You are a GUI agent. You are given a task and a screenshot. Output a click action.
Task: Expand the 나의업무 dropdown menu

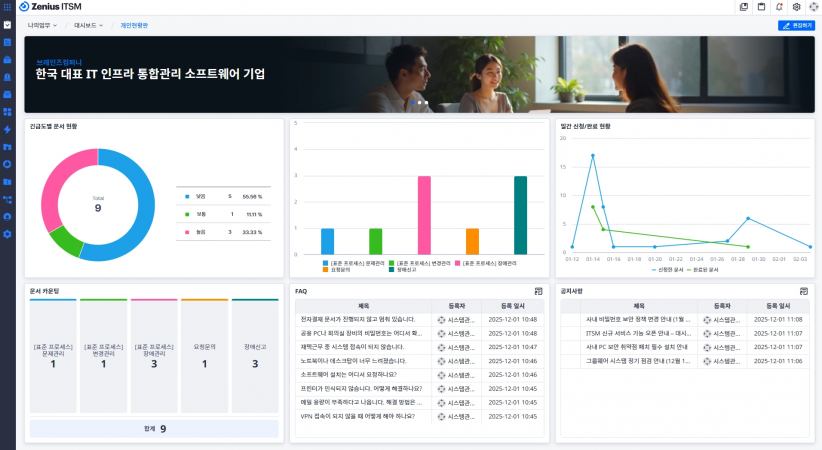coord(42,25)
